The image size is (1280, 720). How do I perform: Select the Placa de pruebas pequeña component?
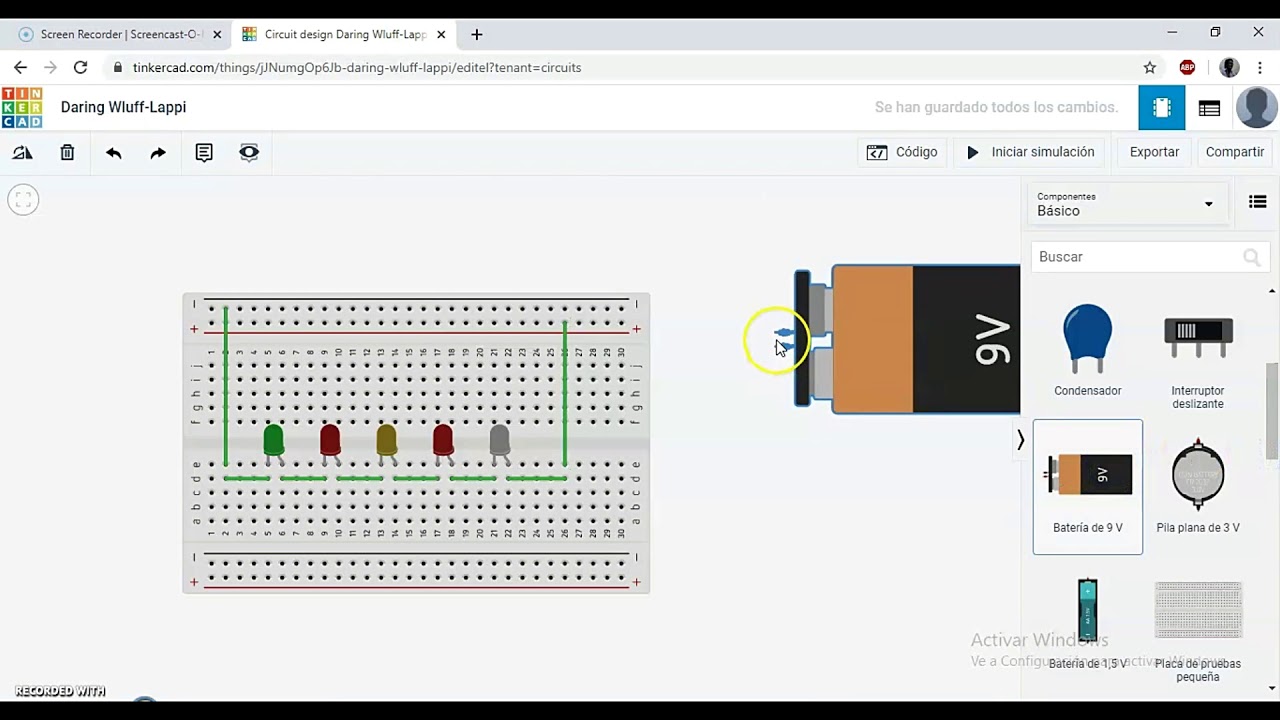[x=1198, y=630]
